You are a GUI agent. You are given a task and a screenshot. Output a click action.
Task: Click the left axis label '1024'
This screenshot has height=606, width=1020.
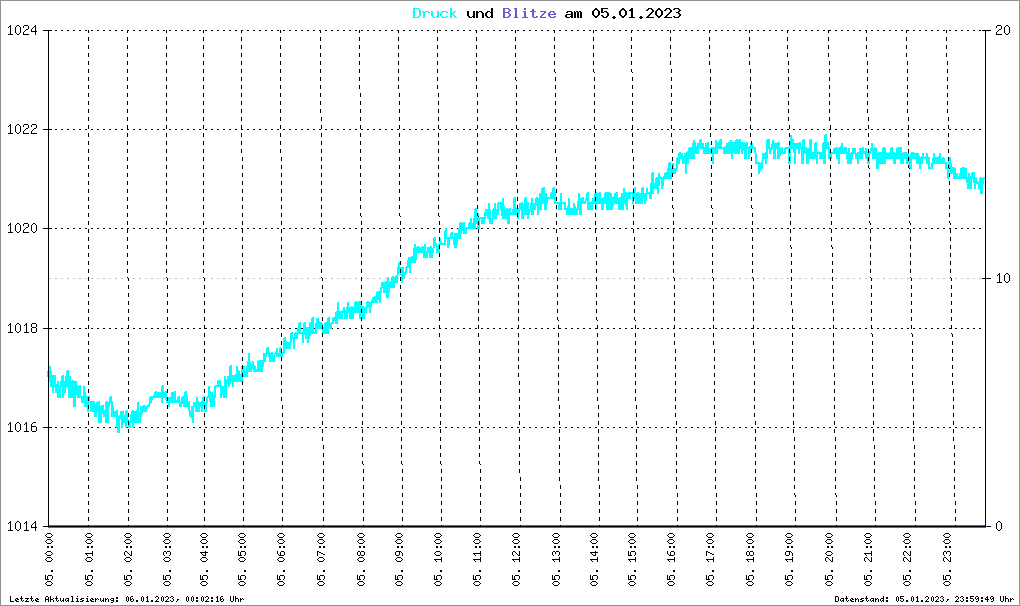20,31
